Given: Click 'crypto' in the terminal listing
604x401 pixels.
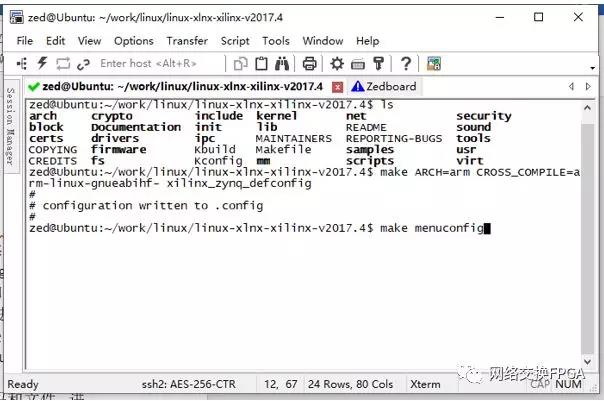Looking at the screenshot, I should click(112, 116).
